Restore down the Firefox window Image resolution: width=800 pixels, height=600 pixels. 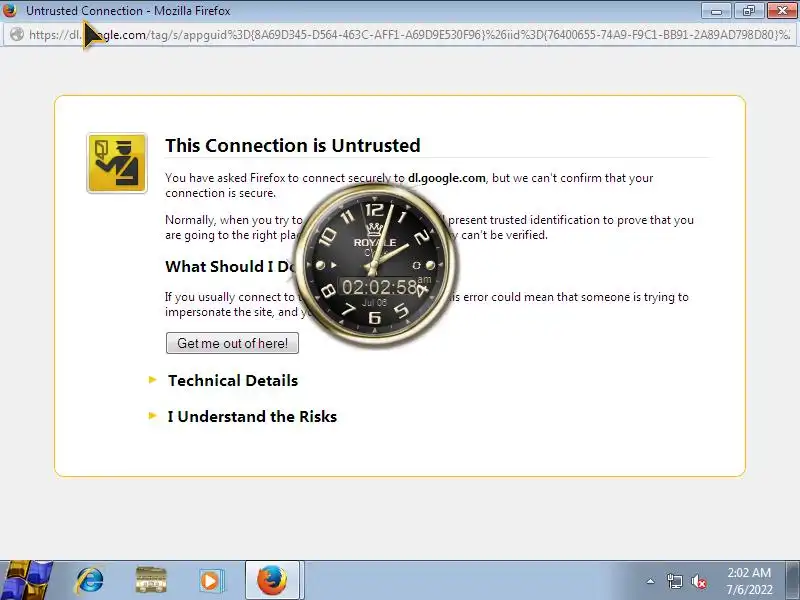(x=748, y=11)
